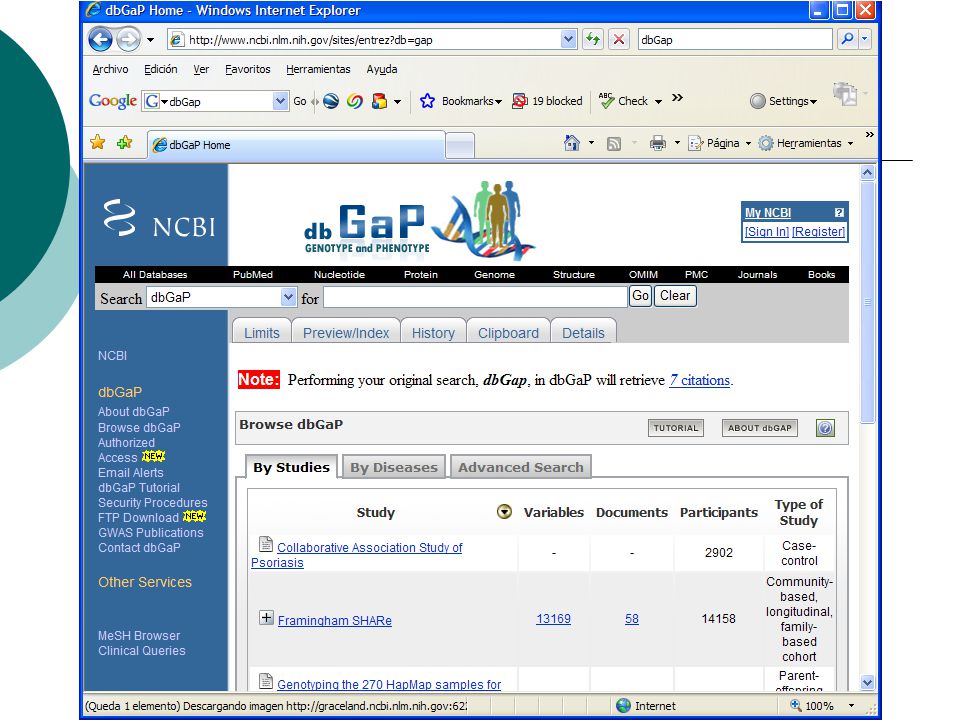Click the Google toolbar Settings icon

coord(758,101)
